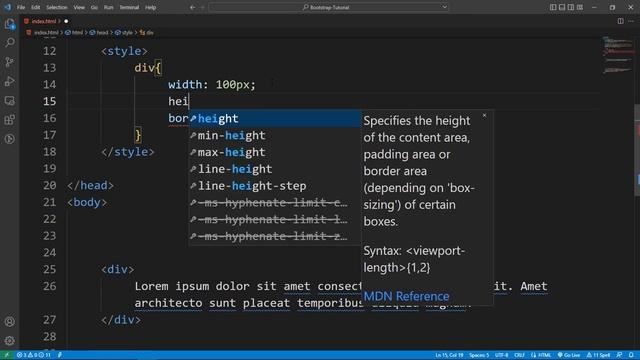Expand the head breadcrumb segment
This screenshot has height=360, width=640.
(99, 33)
